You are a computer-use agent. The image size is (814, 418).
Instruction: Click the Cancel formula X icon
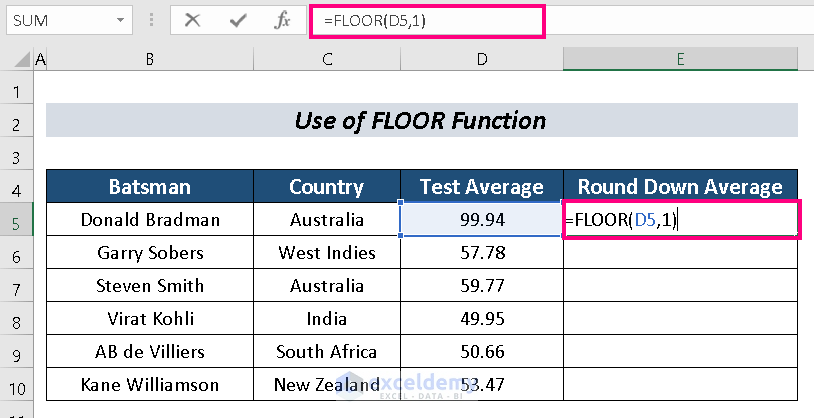coord(193,20)
